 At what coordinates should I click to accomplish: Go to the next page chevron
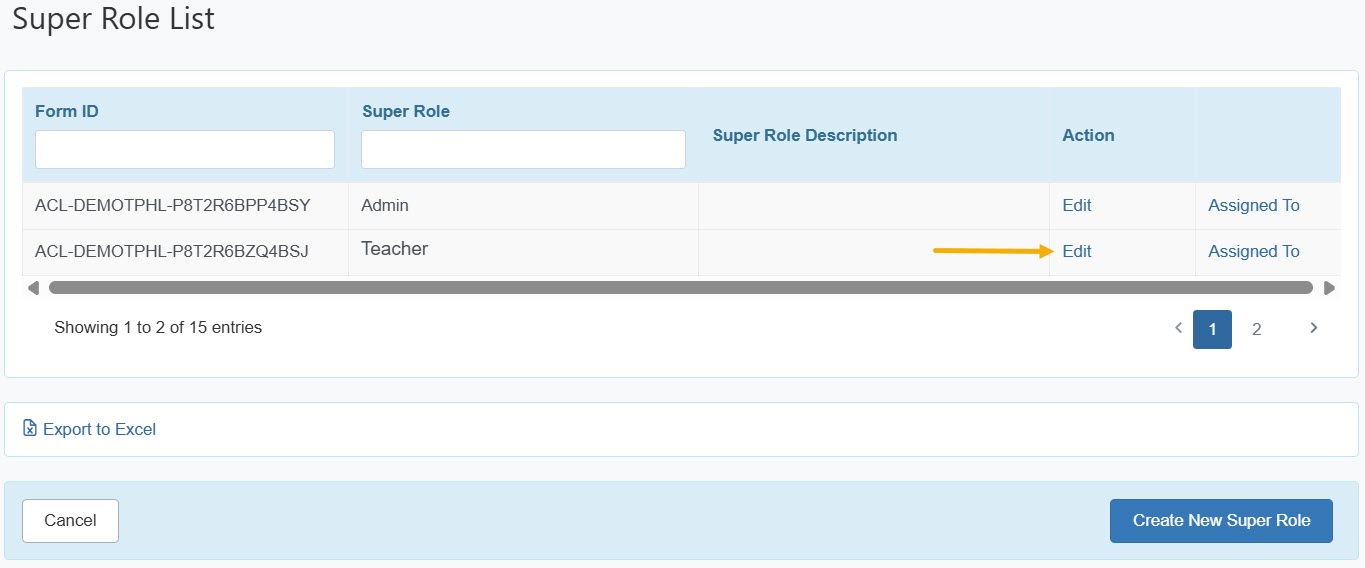click(1314, 328)
